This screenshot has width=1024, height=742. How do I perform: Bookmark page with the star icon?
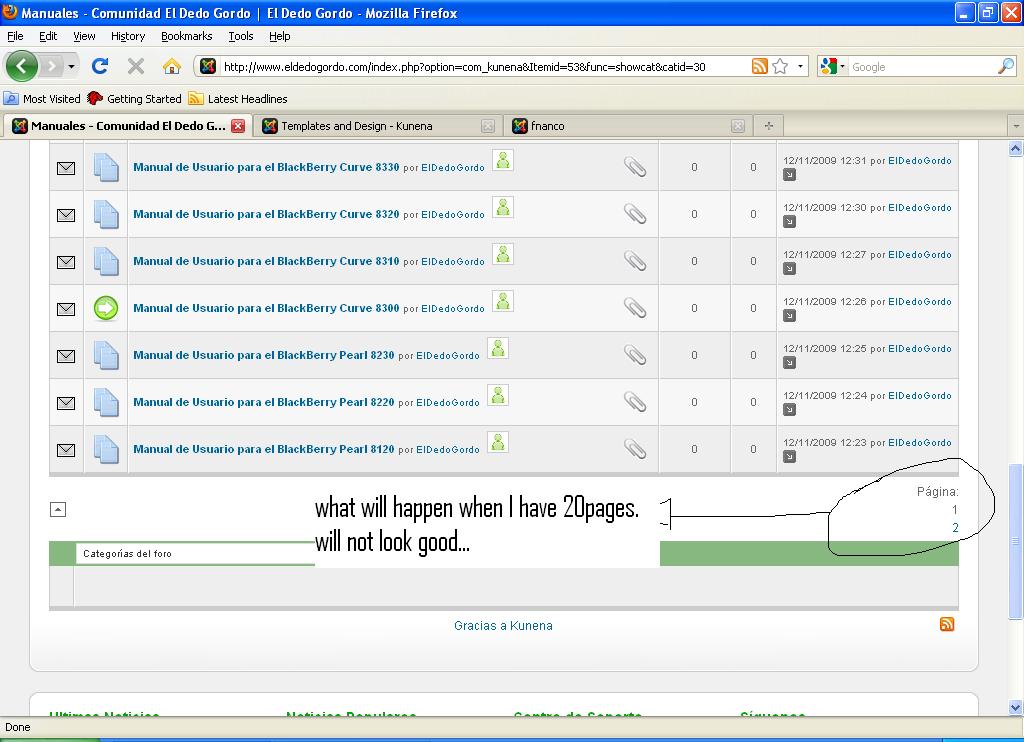780,66
